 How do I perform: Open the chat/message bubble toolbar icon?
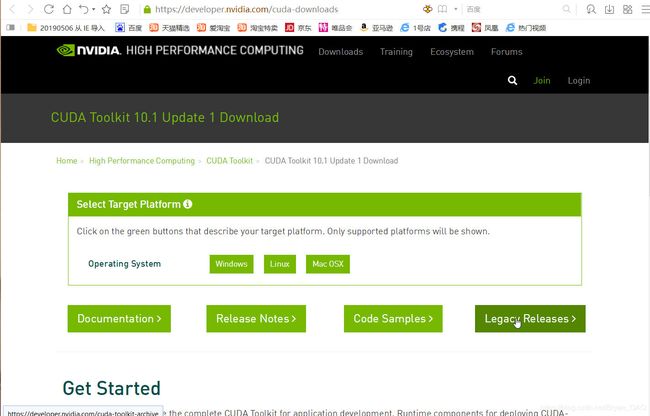click(591, 9)
